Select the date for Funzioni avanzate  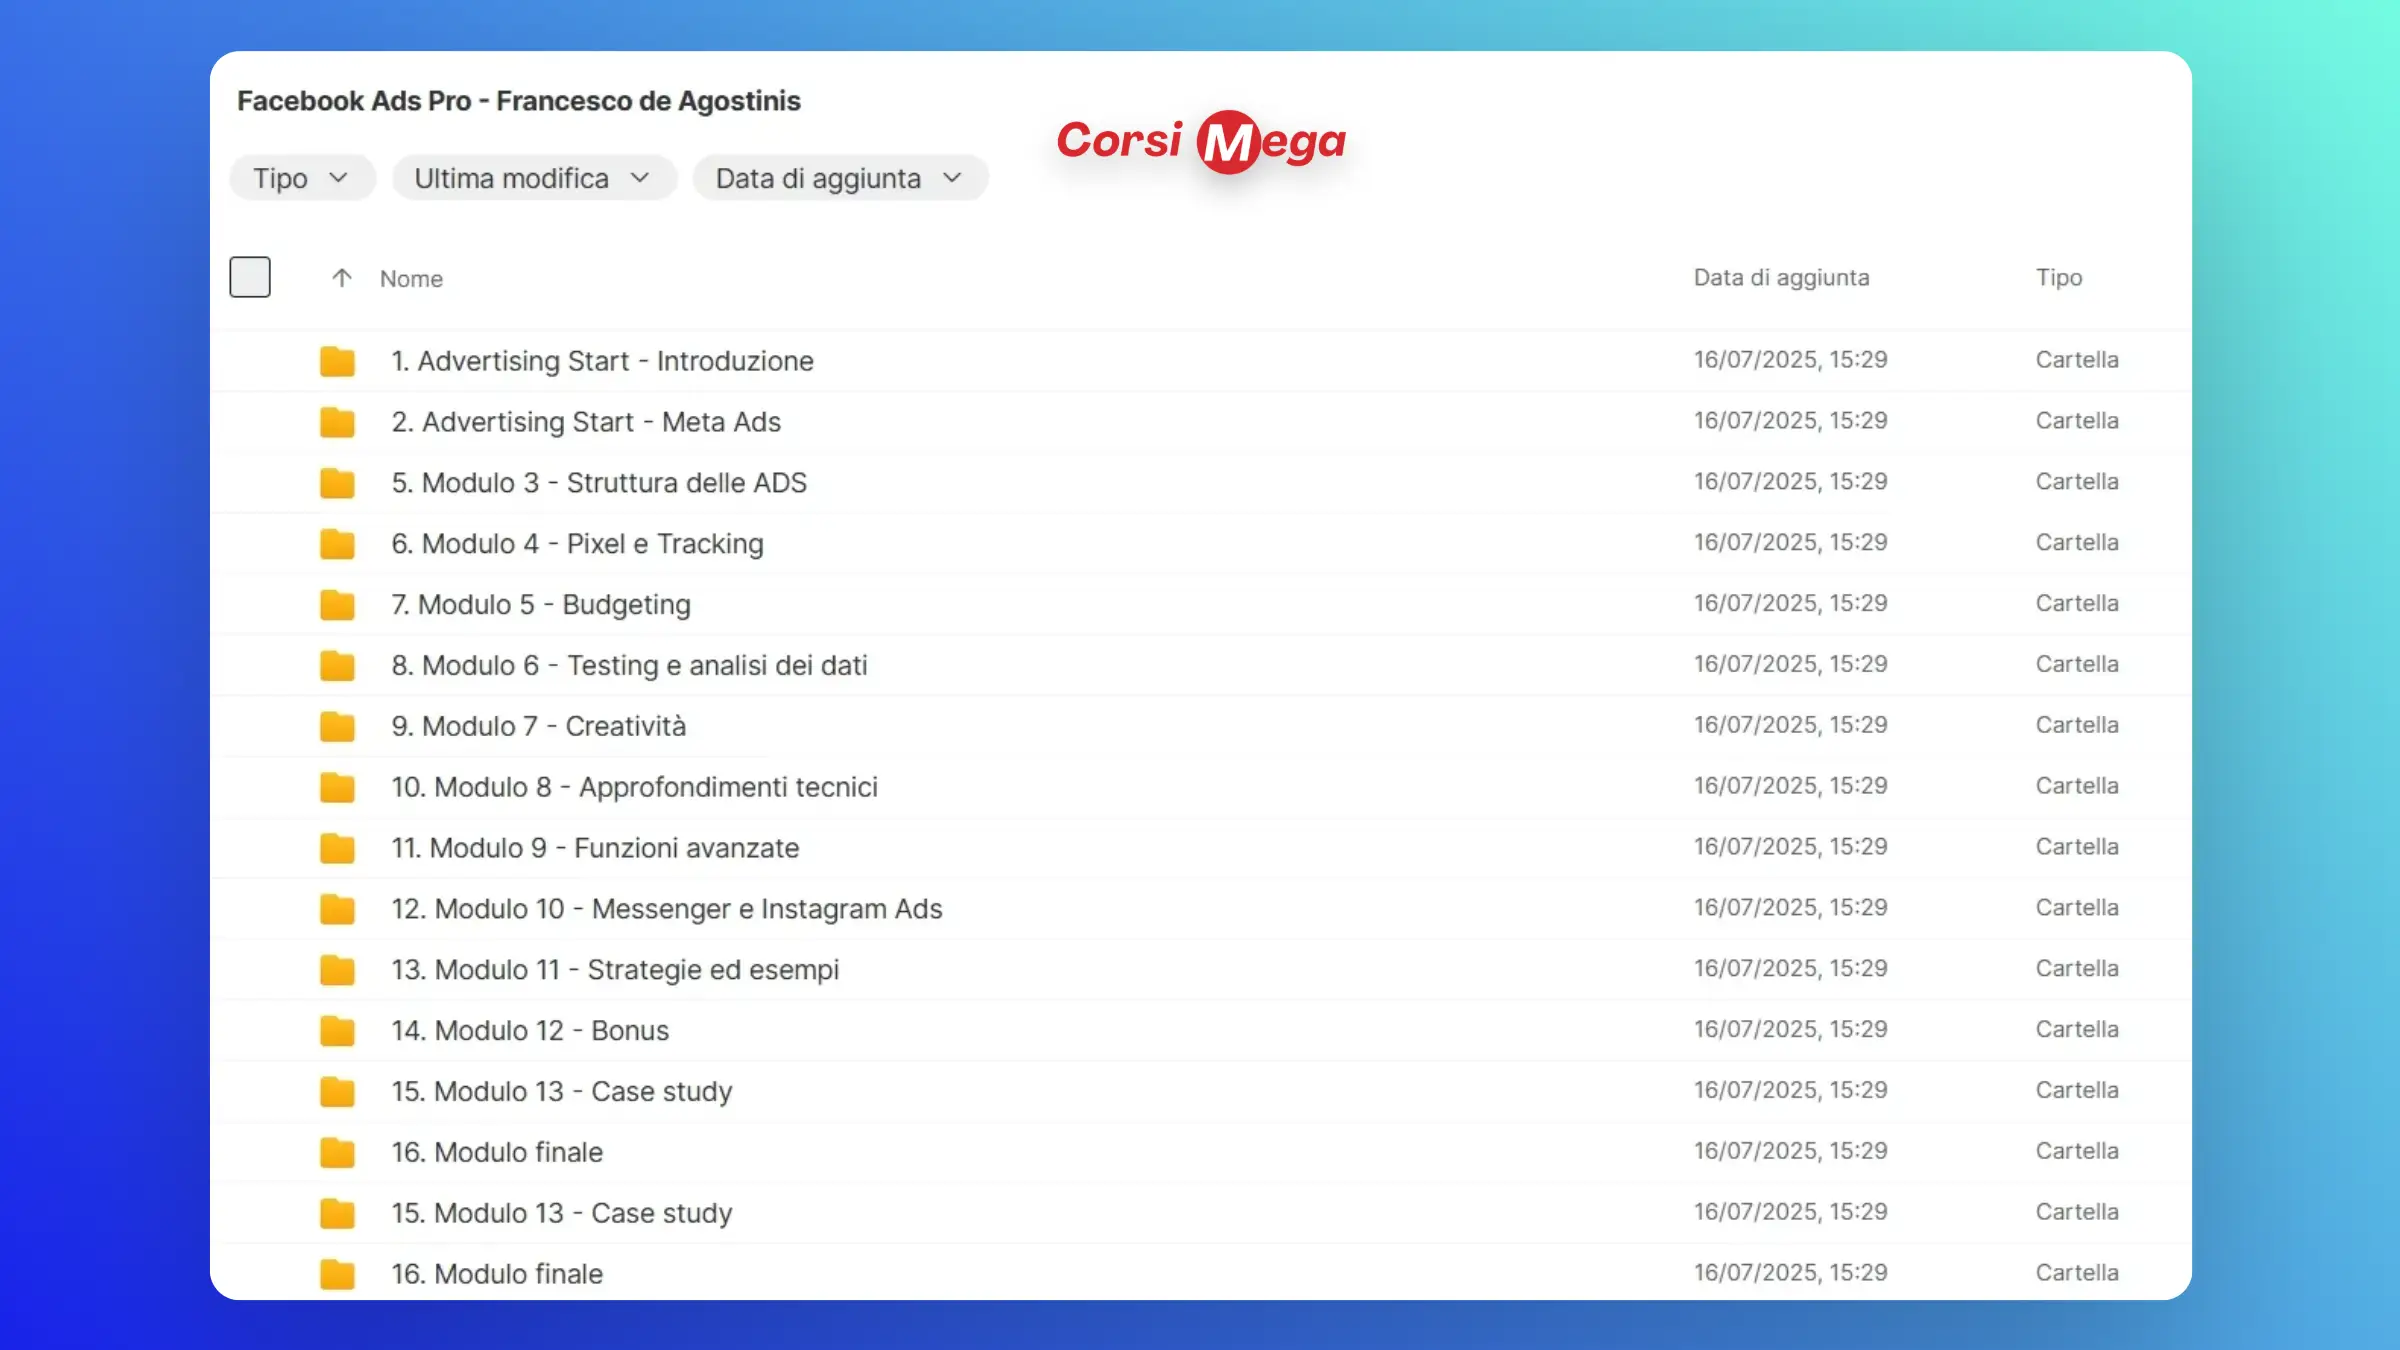tap(1790, 847)
